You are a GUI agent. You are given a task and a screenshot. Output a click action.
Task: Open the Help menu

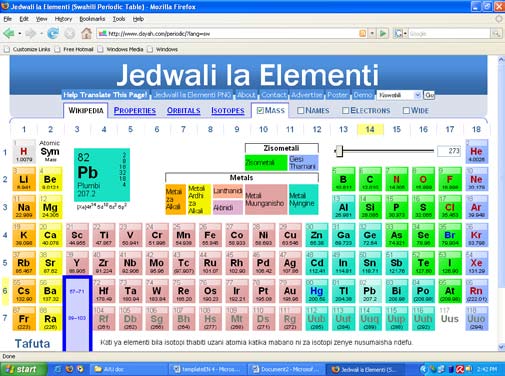pyautogui.click(x=138, y=19)
